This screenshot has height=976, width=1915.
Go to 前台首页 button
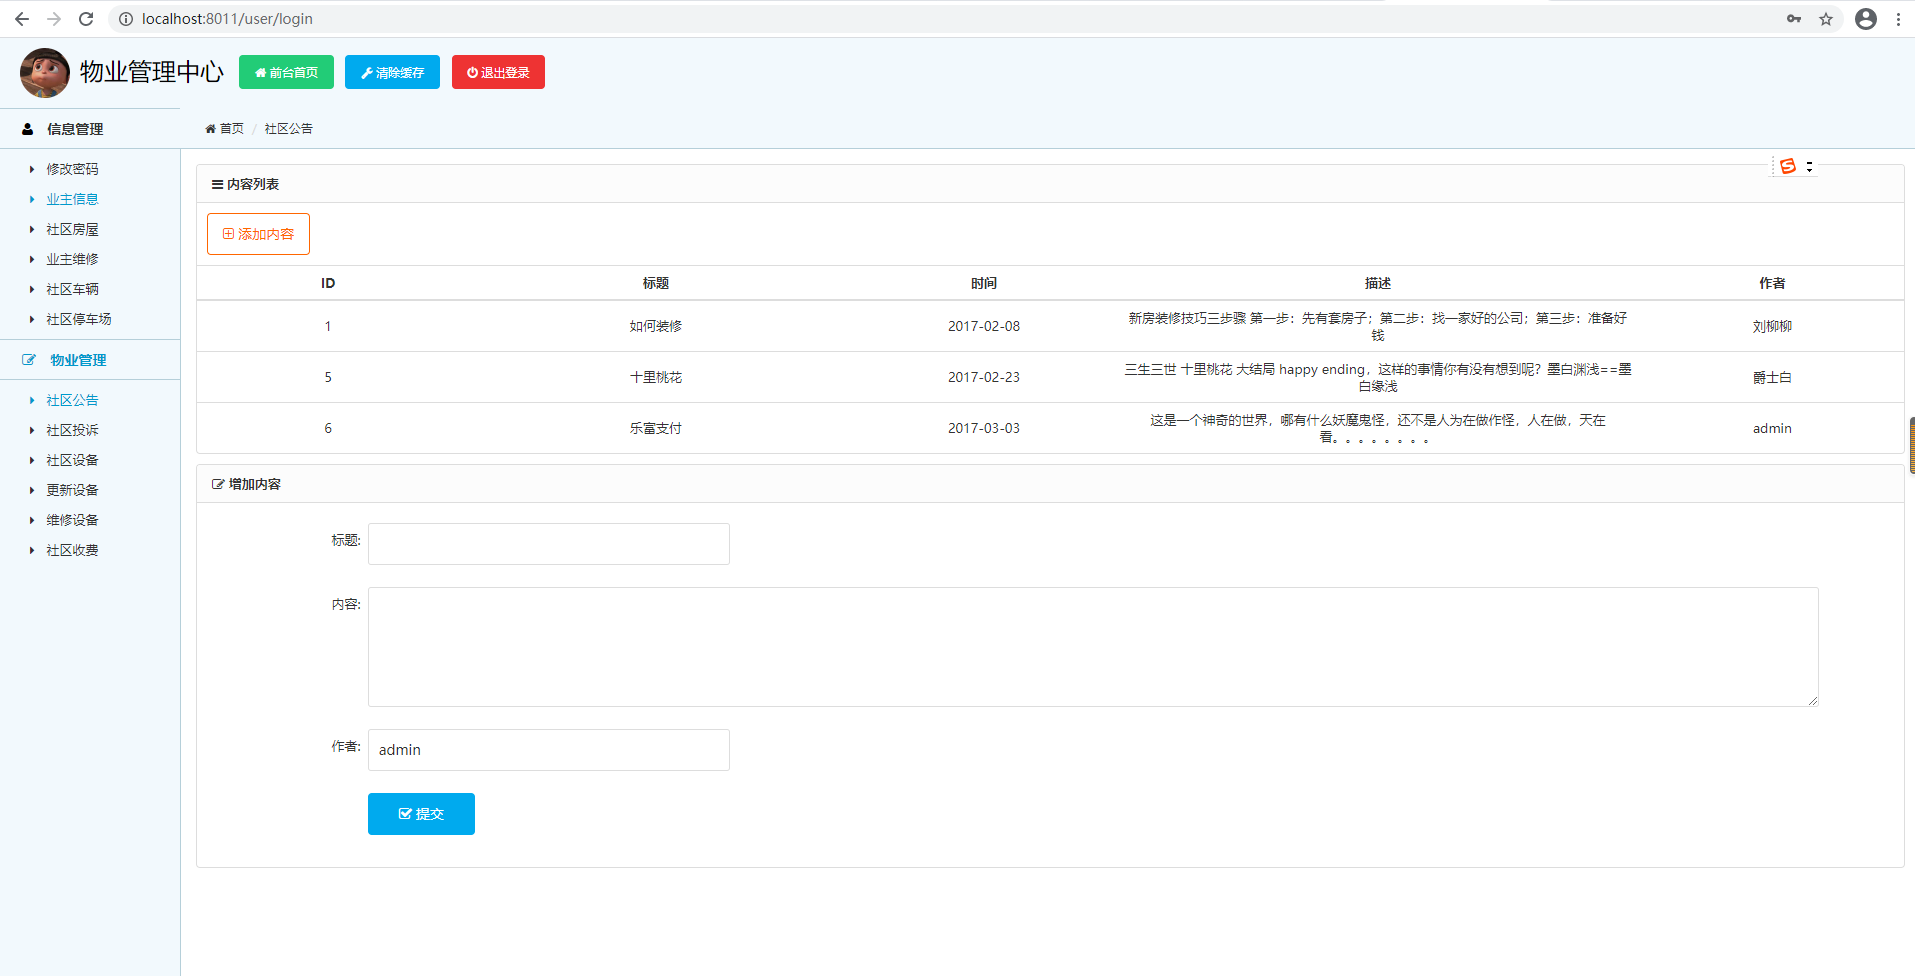click(286, 72)
